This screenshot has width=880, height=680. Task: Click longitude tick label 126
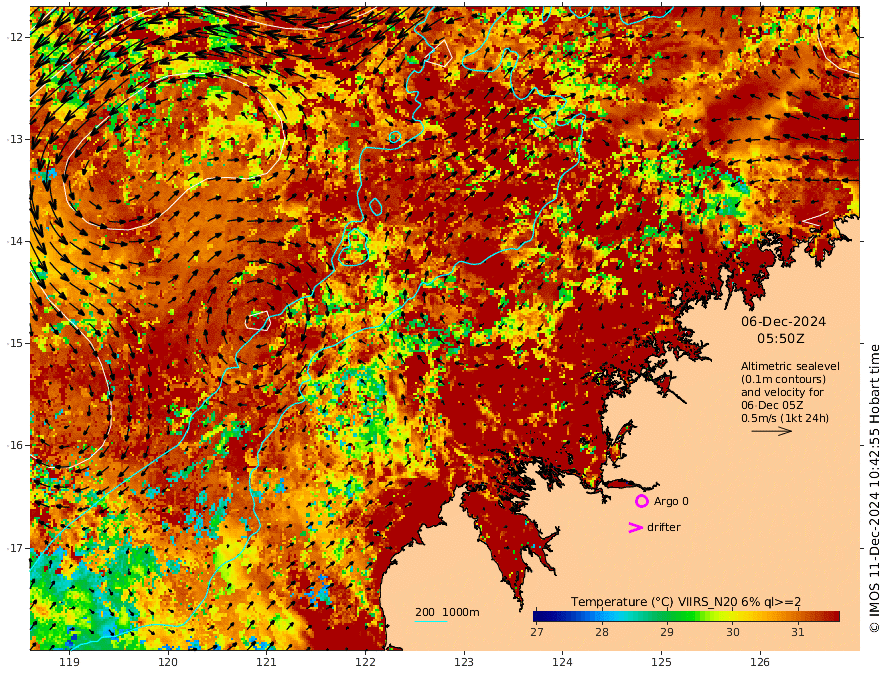point(760,662)
